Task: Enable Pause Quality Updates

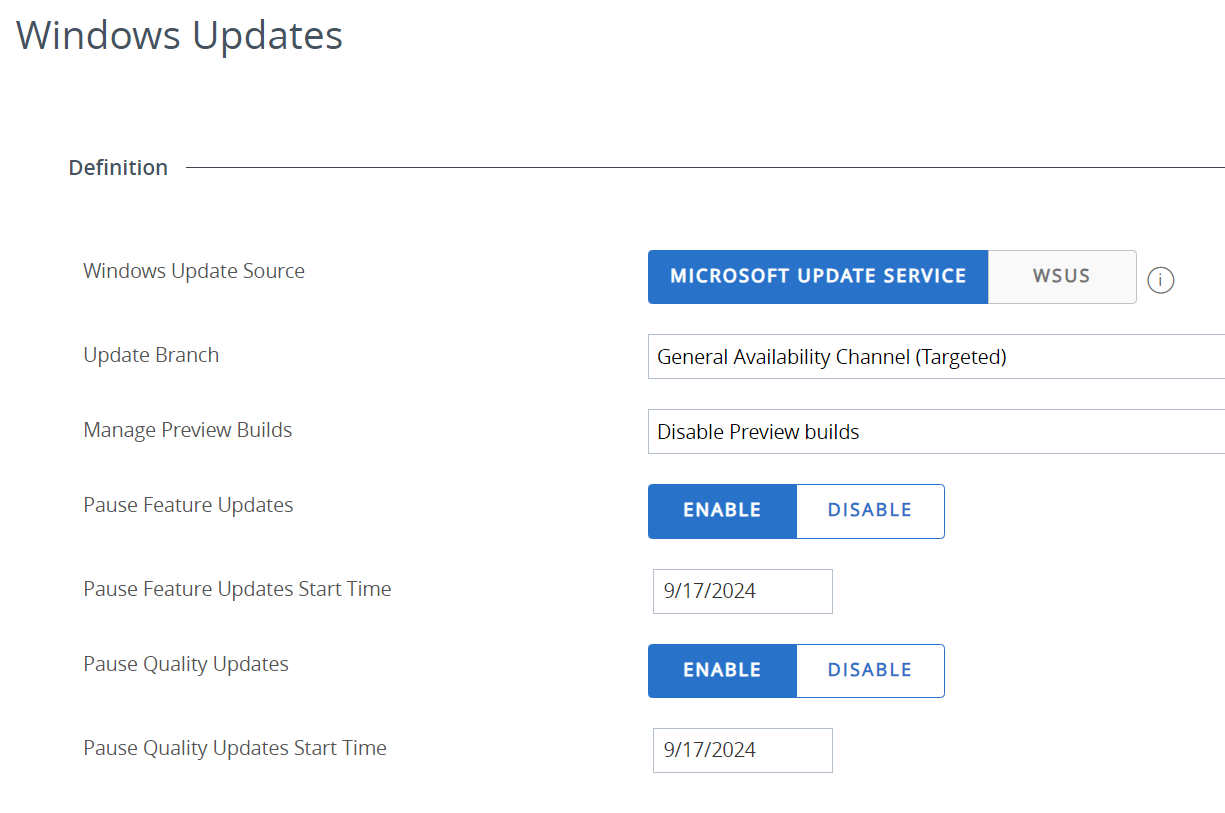Action: (x=722, y=671)
